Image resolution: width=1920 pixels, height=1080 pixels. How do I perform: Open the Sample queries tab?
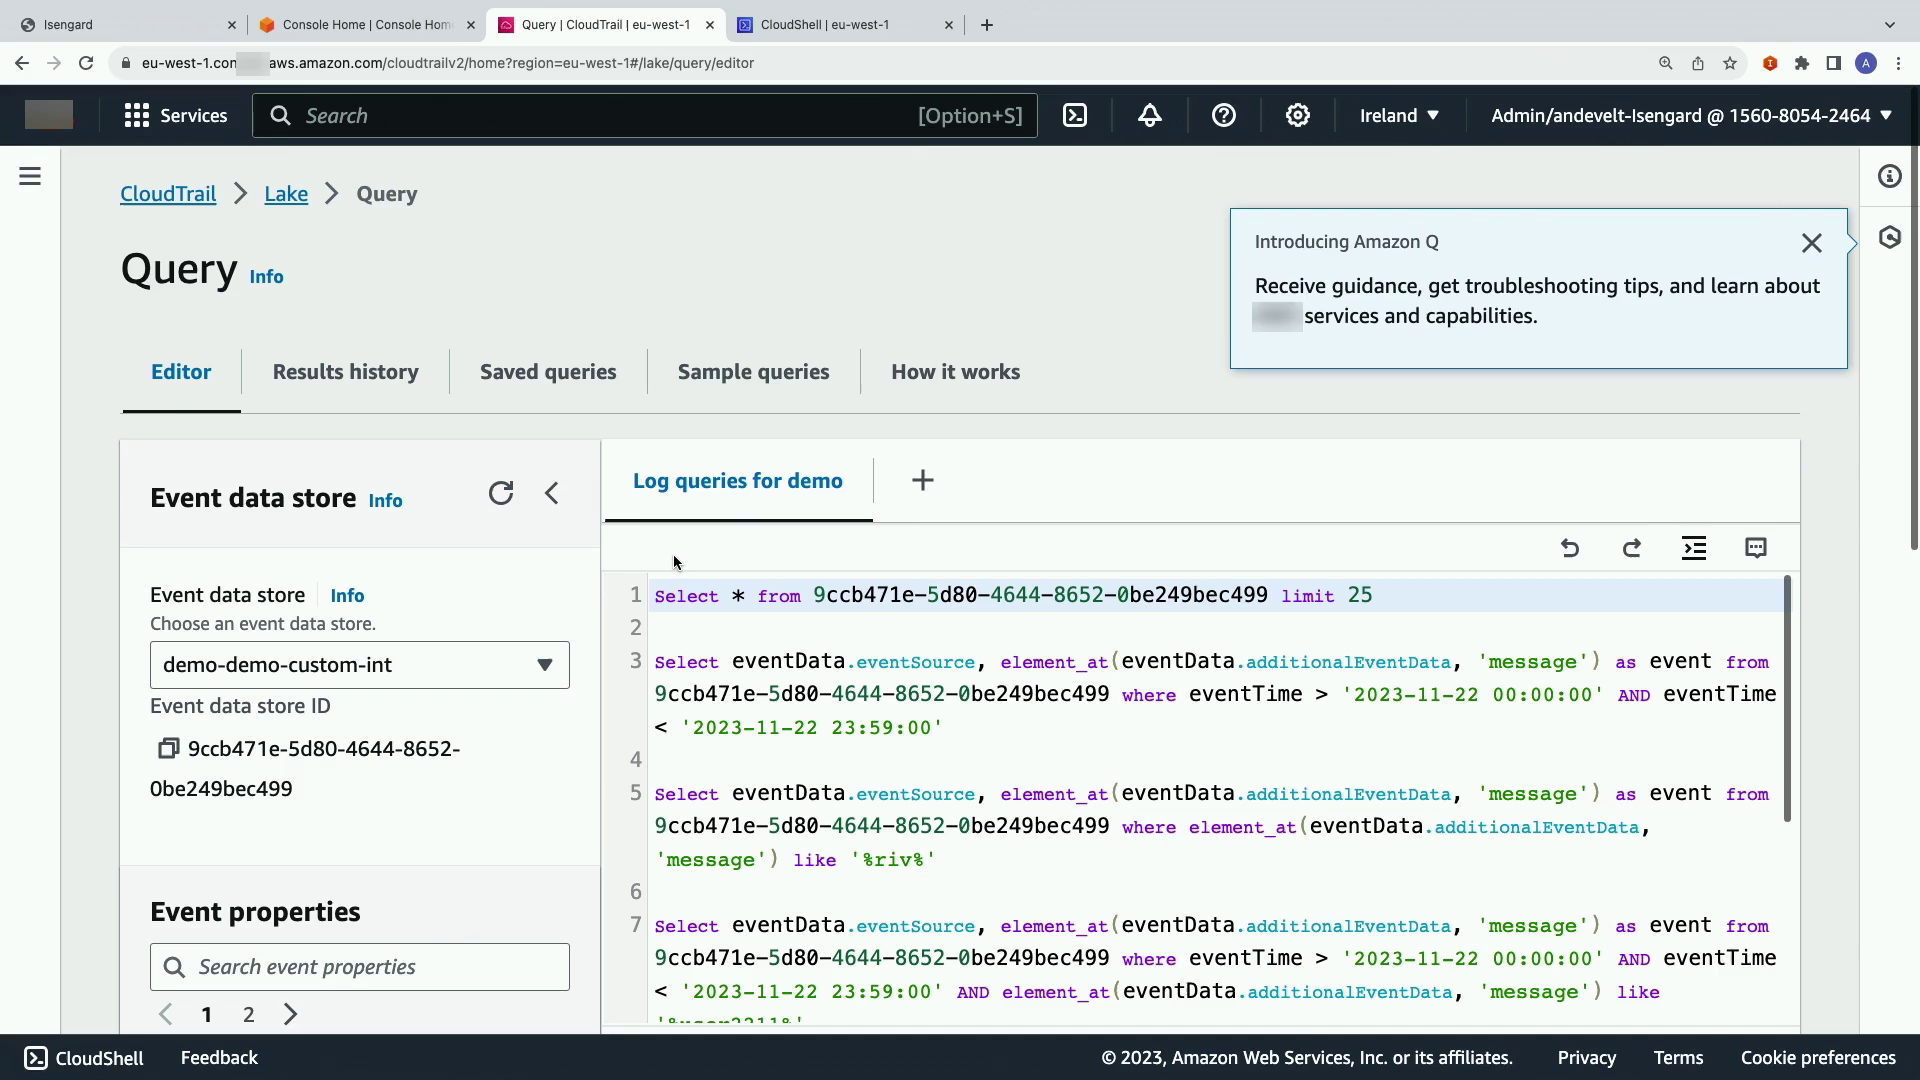pos(754,372)
